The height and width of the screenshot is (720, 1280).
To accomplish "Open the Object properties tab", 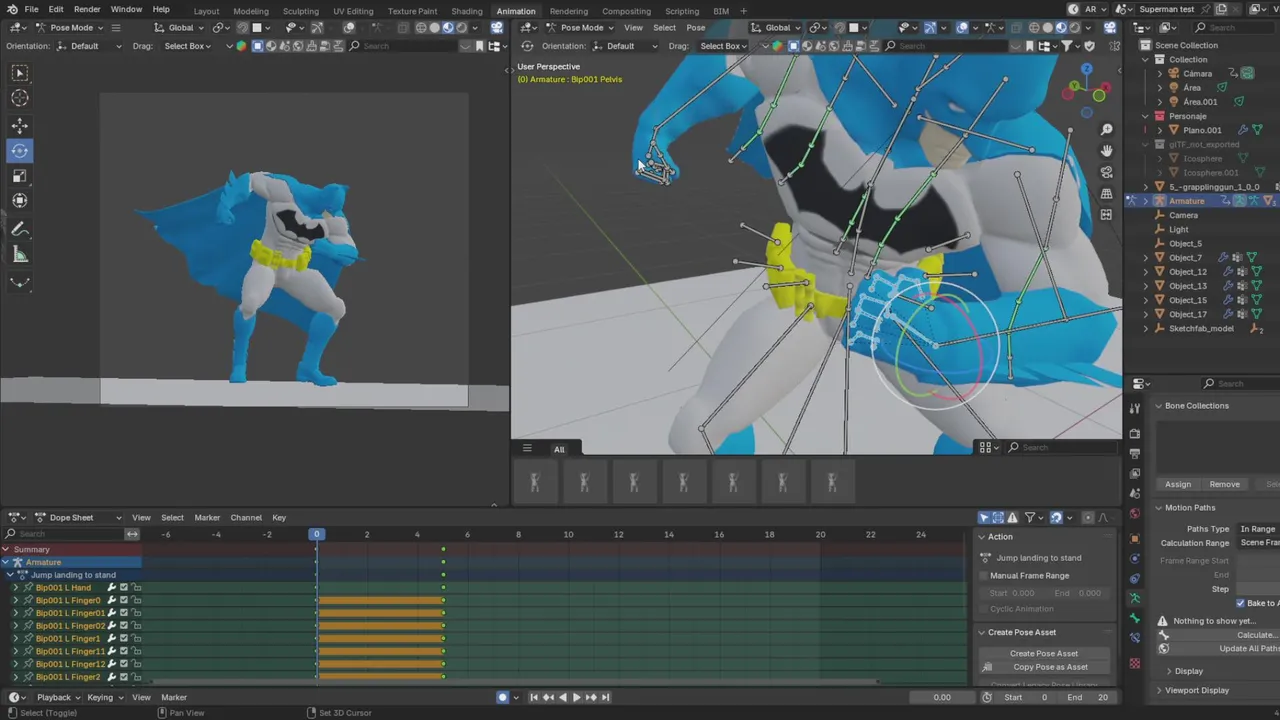I will pos(1134,538).
